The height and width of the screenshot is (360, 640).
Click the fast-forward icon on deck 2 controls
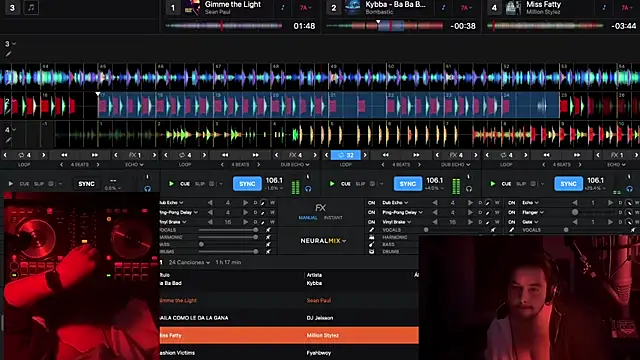tap(416, 155)
